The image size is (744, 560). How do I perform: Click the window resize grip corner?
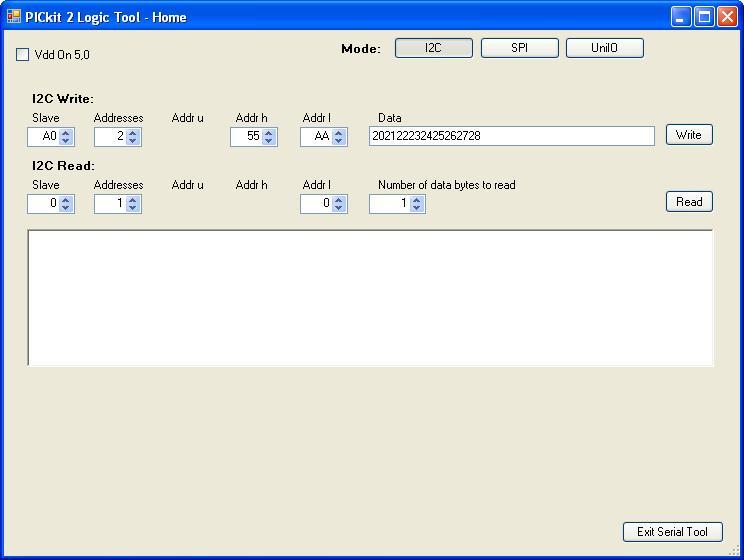click(734, 550)
